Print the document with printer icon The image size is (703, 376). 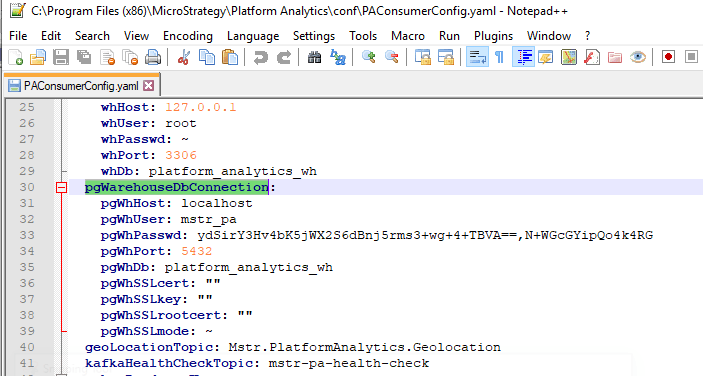point(153,57)
